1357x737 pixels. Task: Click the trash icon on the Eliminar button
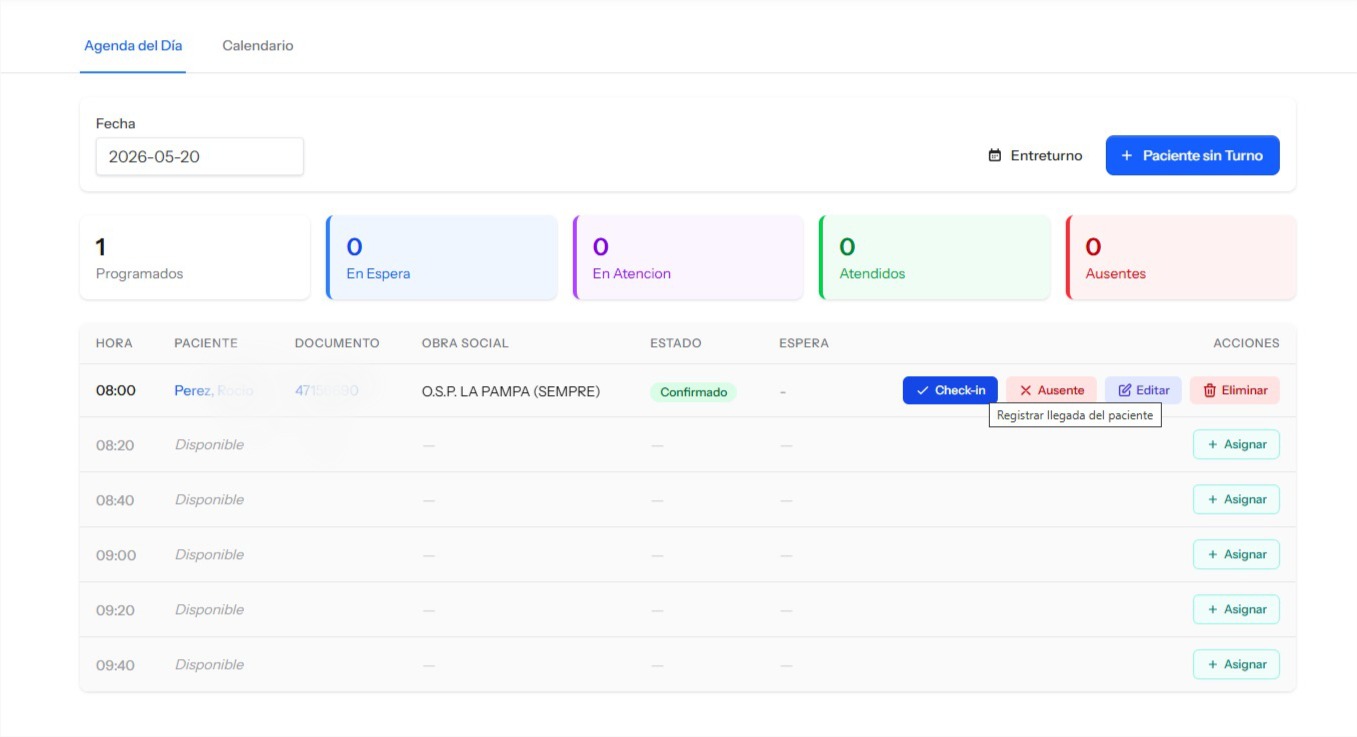[1210, 391]
